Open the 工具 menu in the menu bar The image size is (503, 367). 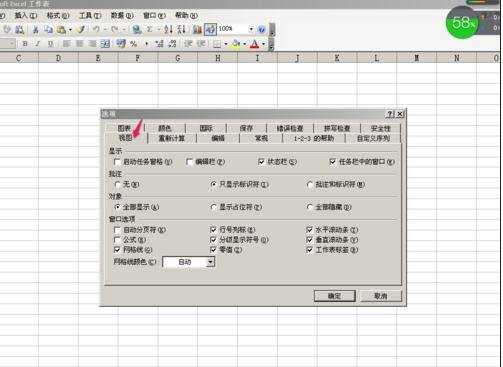click(90, 15)
